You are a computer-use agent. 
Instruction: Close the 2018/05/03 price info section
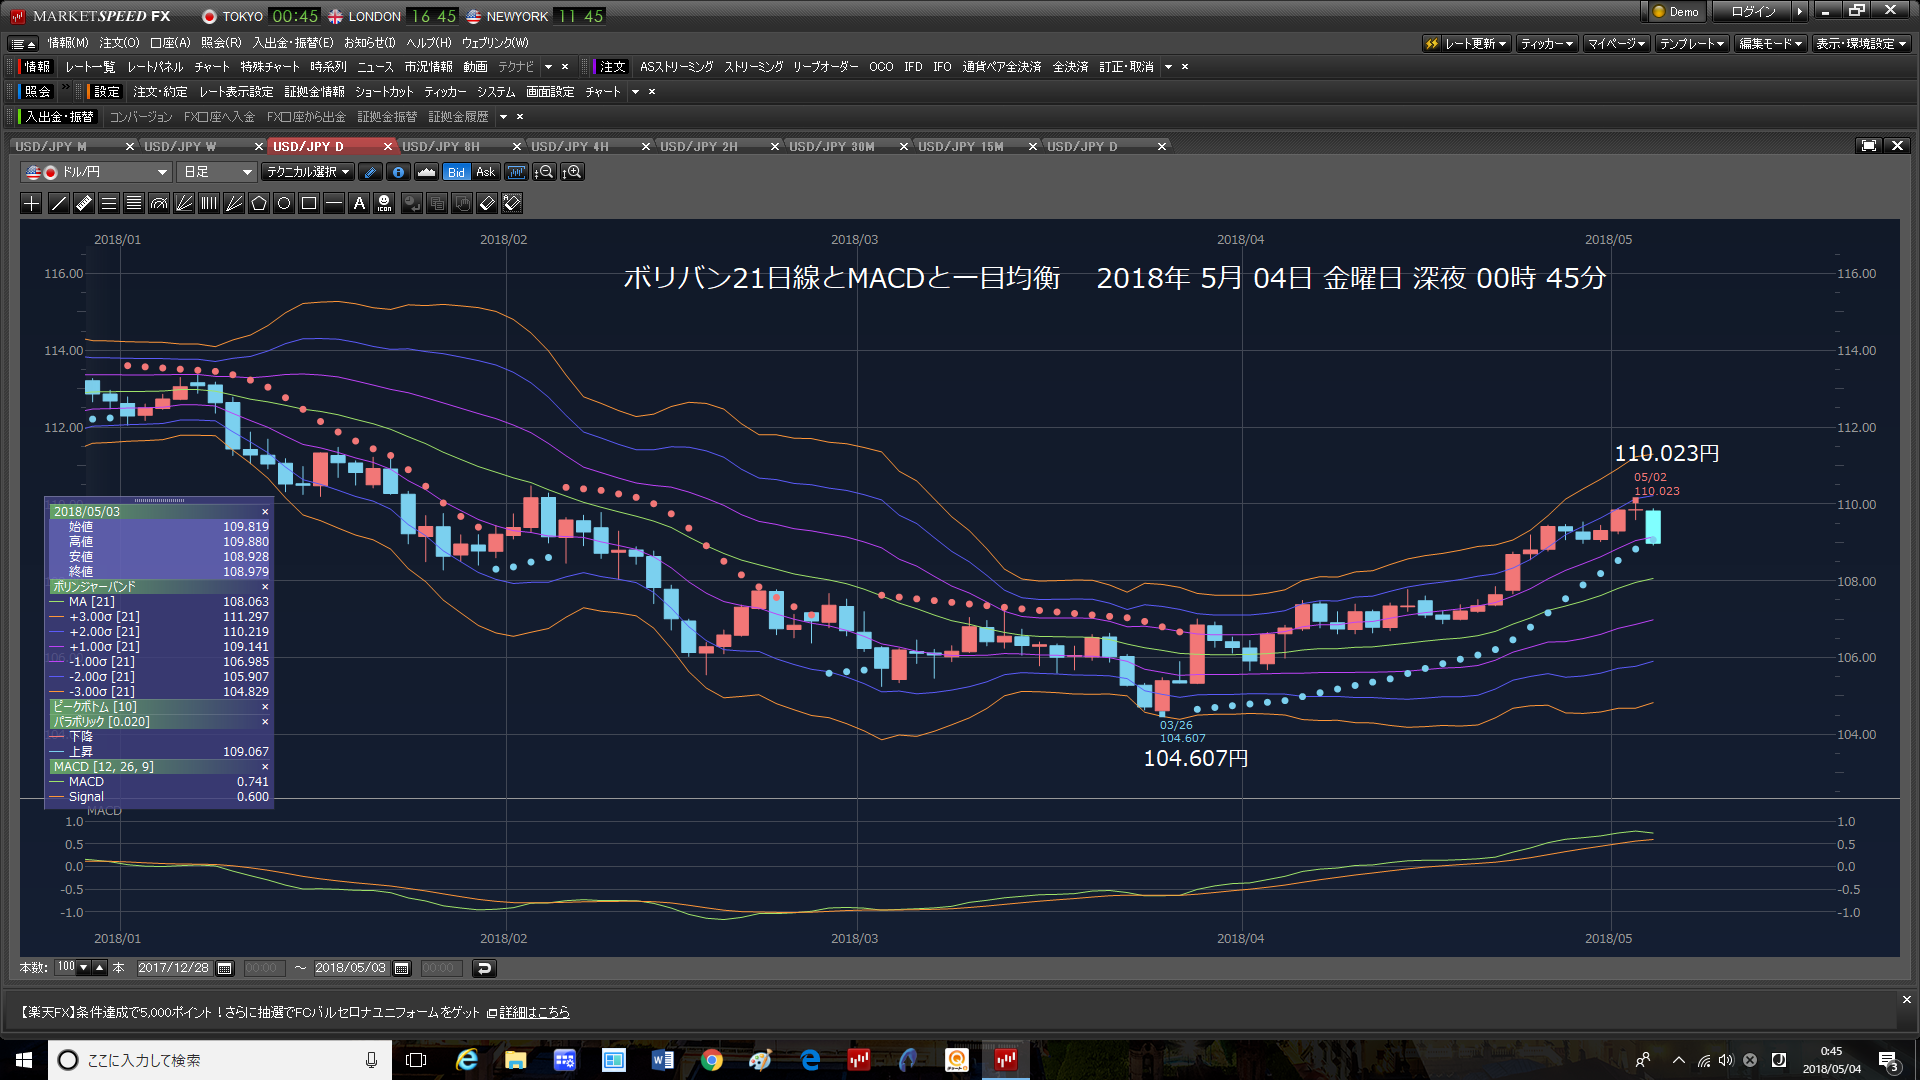click(x=265, y=512)
